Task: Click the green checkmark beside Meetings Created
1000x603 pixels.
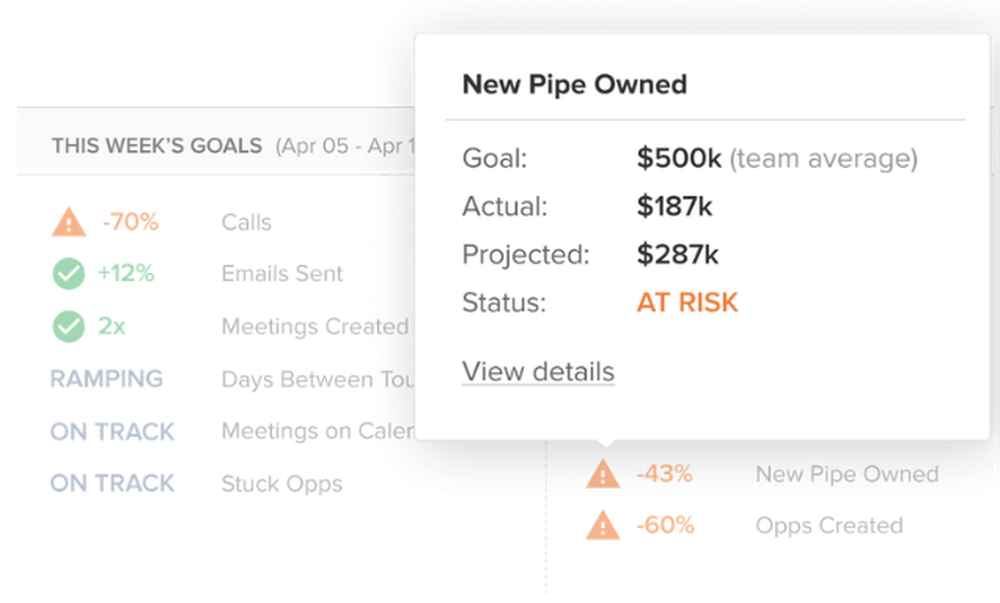Action: click(x=68, y=327)
